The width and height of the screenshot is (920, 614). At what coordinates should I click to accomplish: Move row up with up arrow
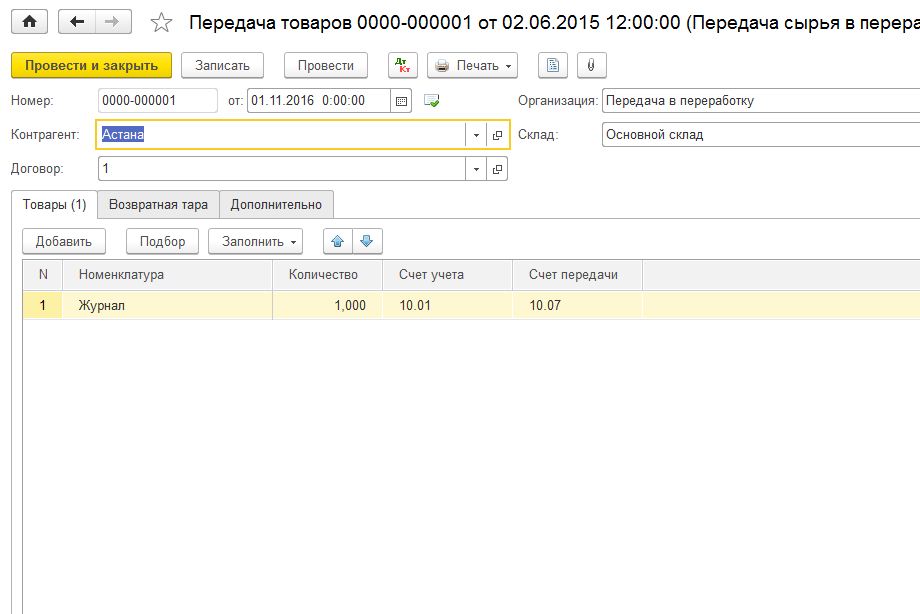338,241
